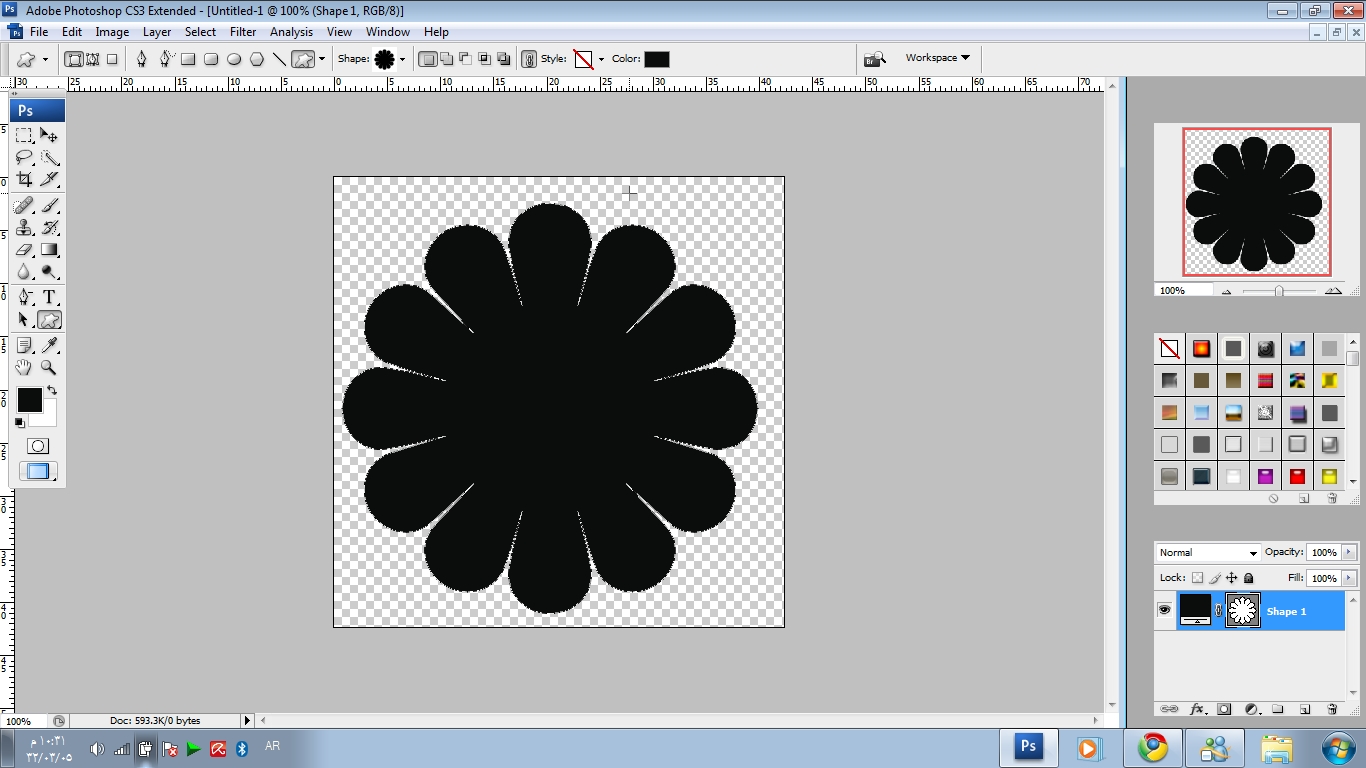Screen dimensions: 1366x768
Task: Select the Crop tool
Action: [x=25, y=180]
